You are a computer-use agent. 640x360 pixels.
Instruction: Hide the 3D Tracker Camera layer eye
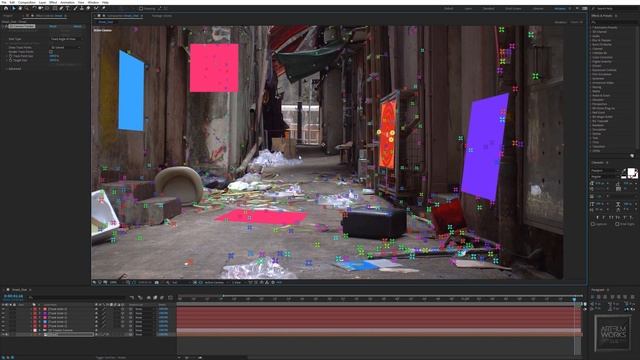3,330
